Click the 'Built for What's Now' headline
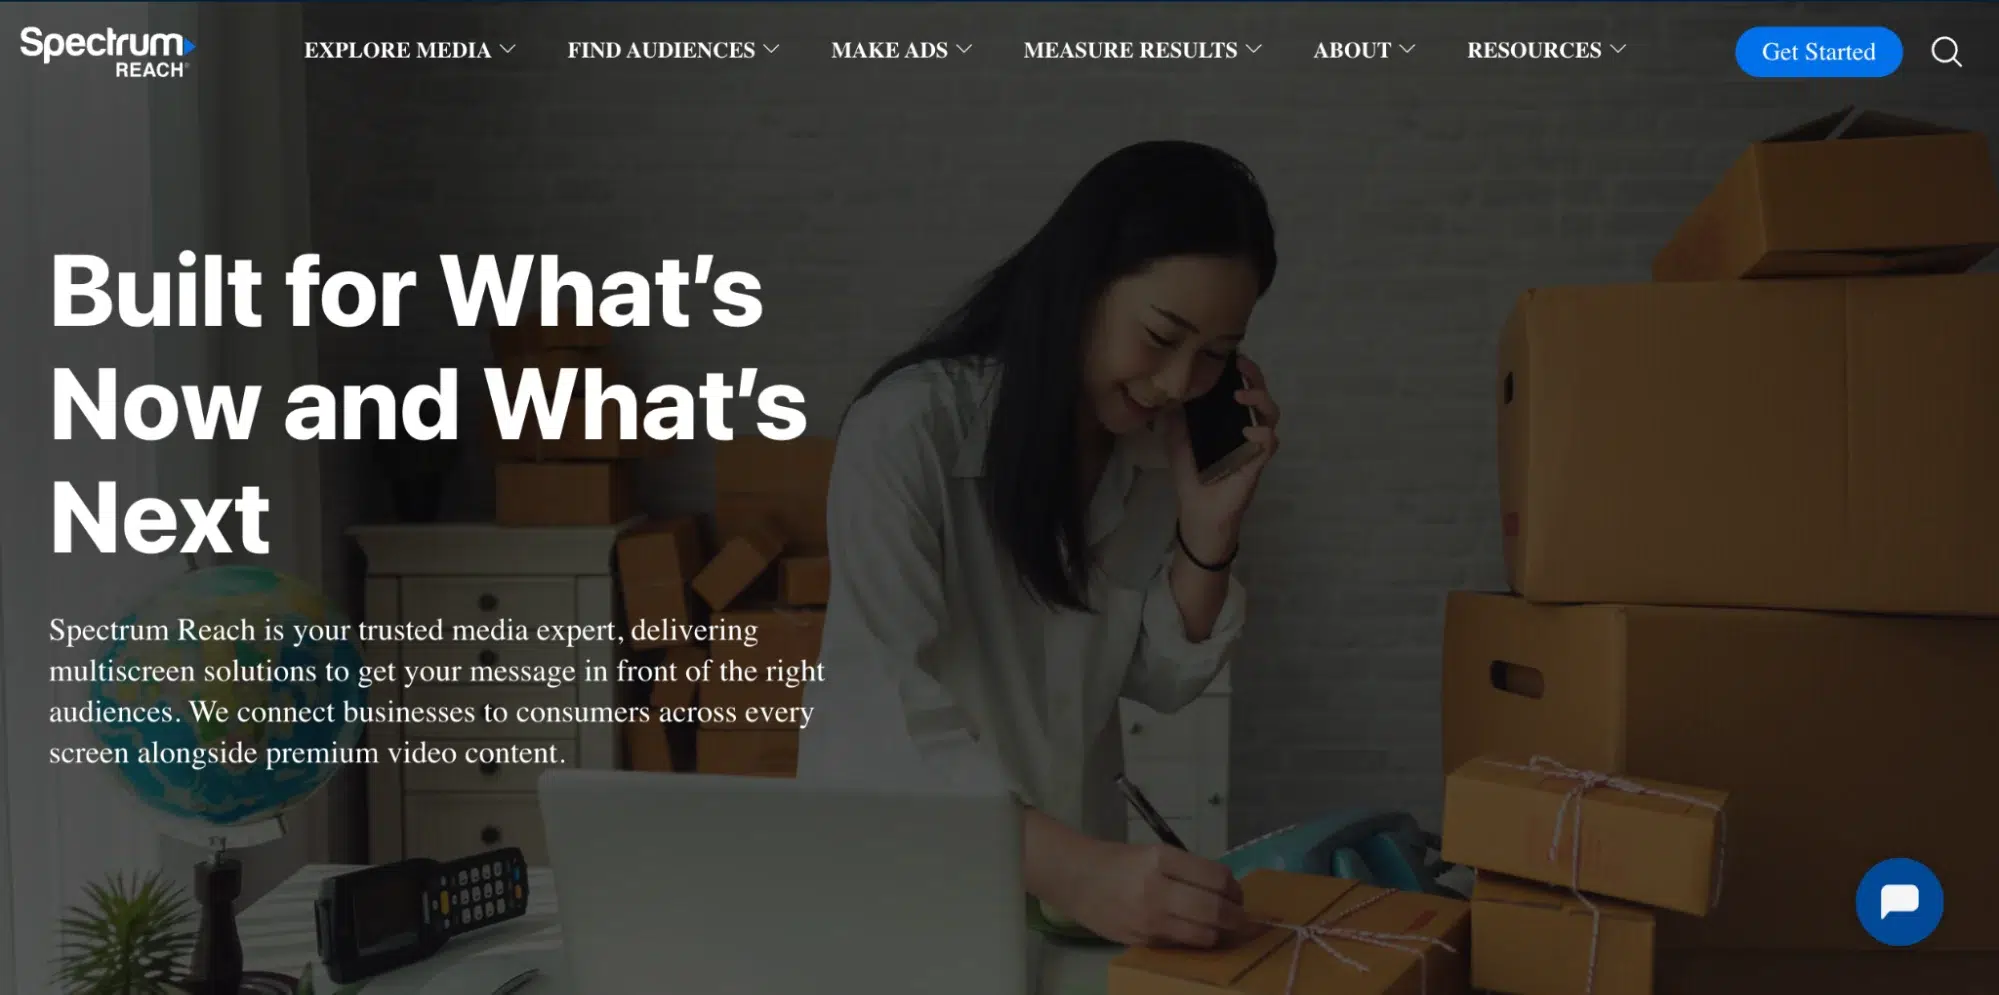Viewport: 1999px width, 995px height. click(428, 403)
